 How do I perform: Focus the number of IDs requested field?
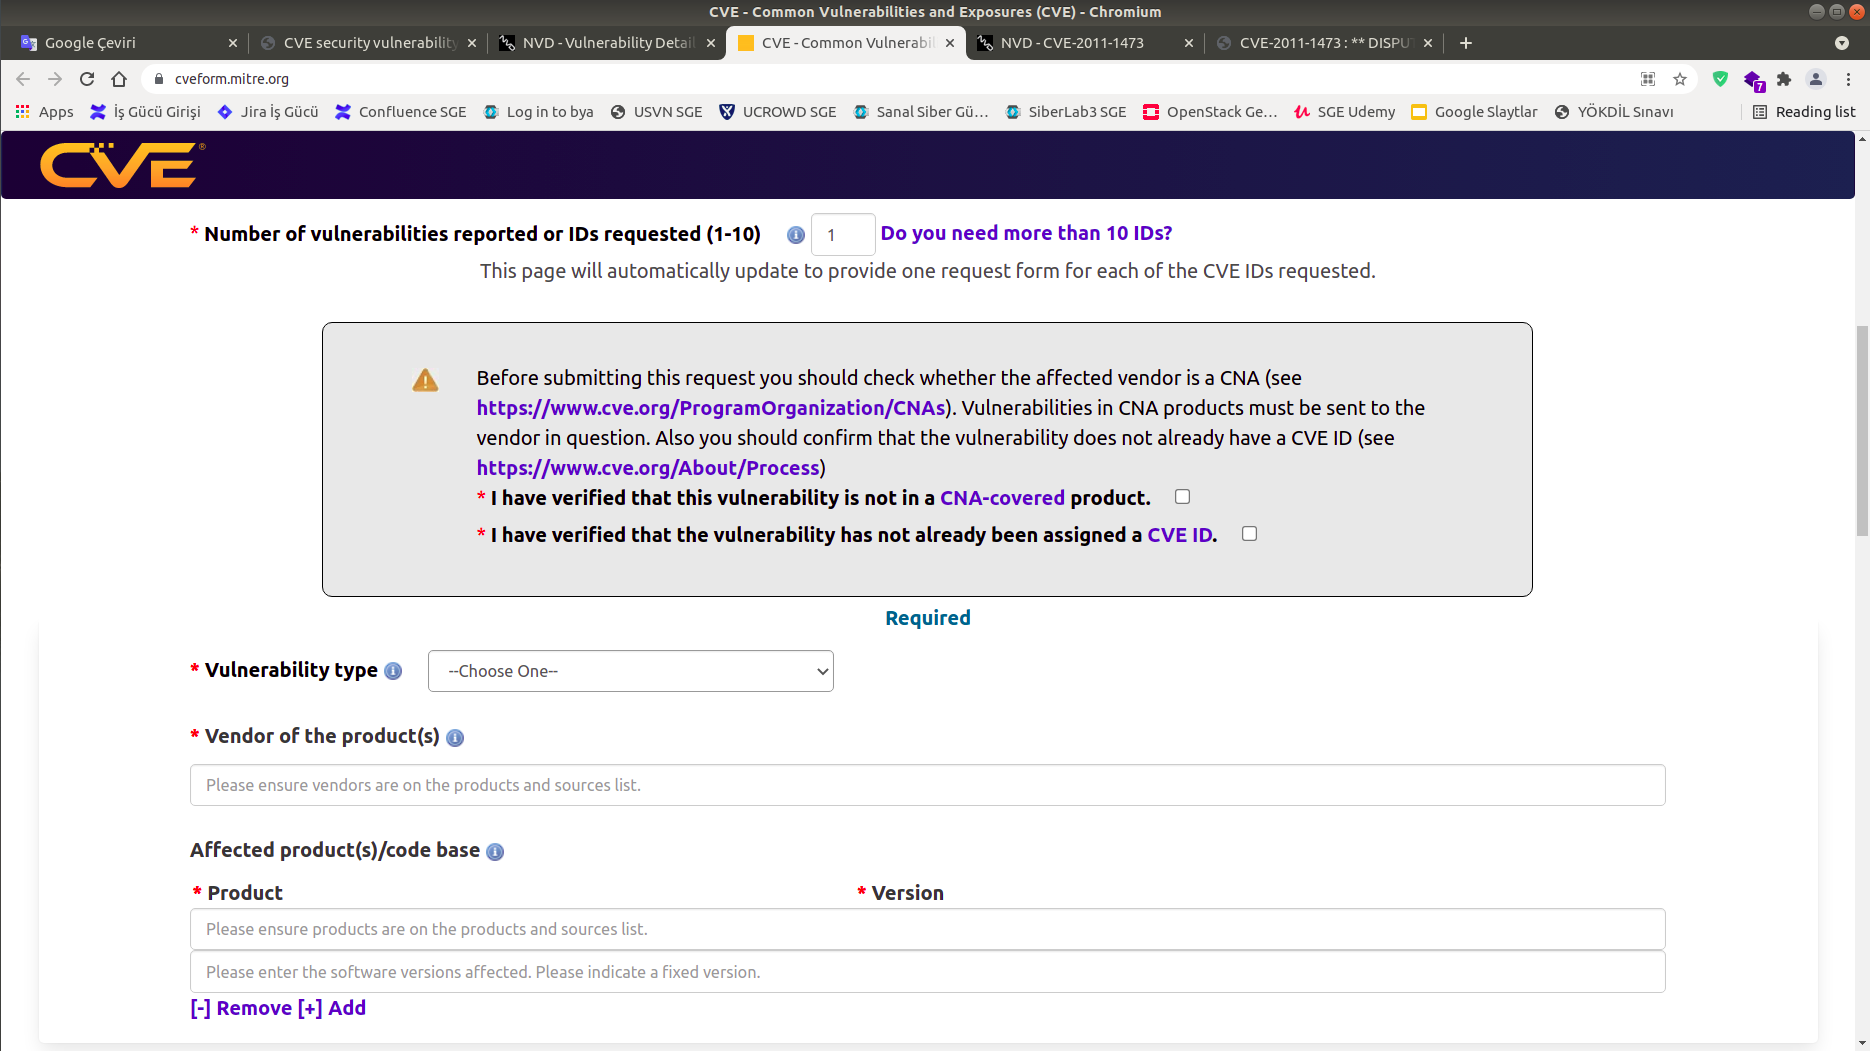[843, 235]
